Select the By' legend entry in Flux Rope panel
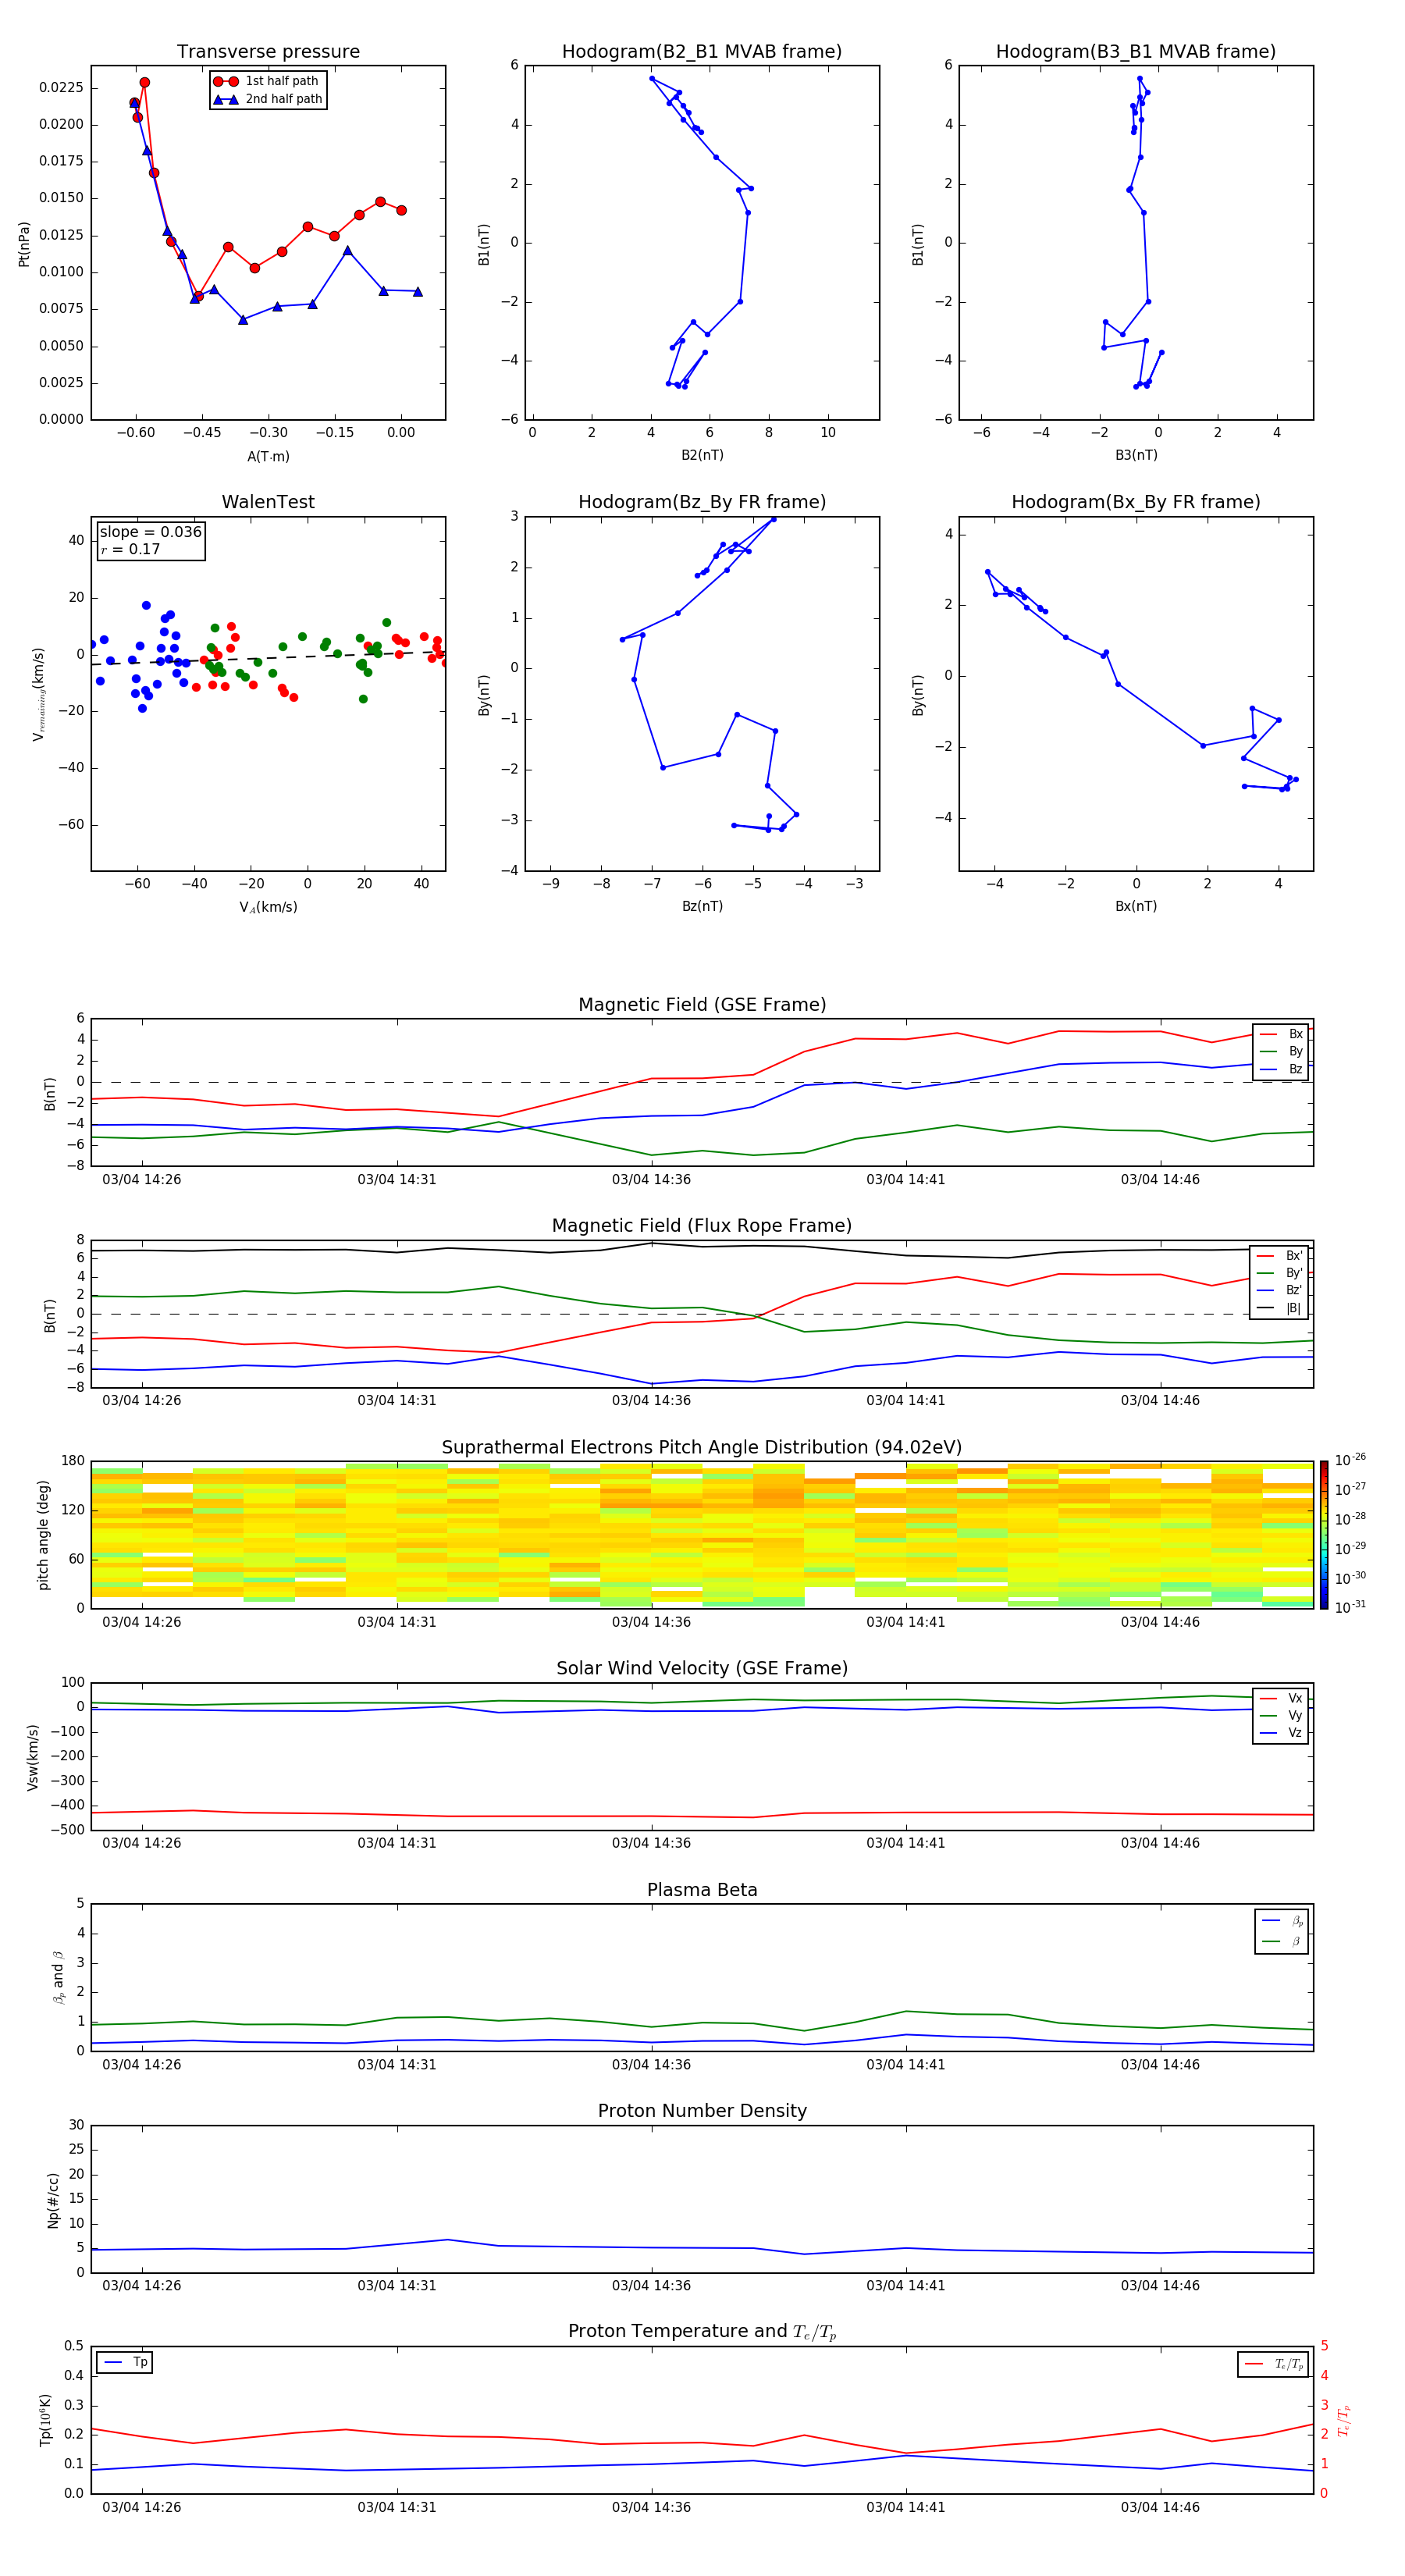1405x2576 pixels. point(1280,1273)
